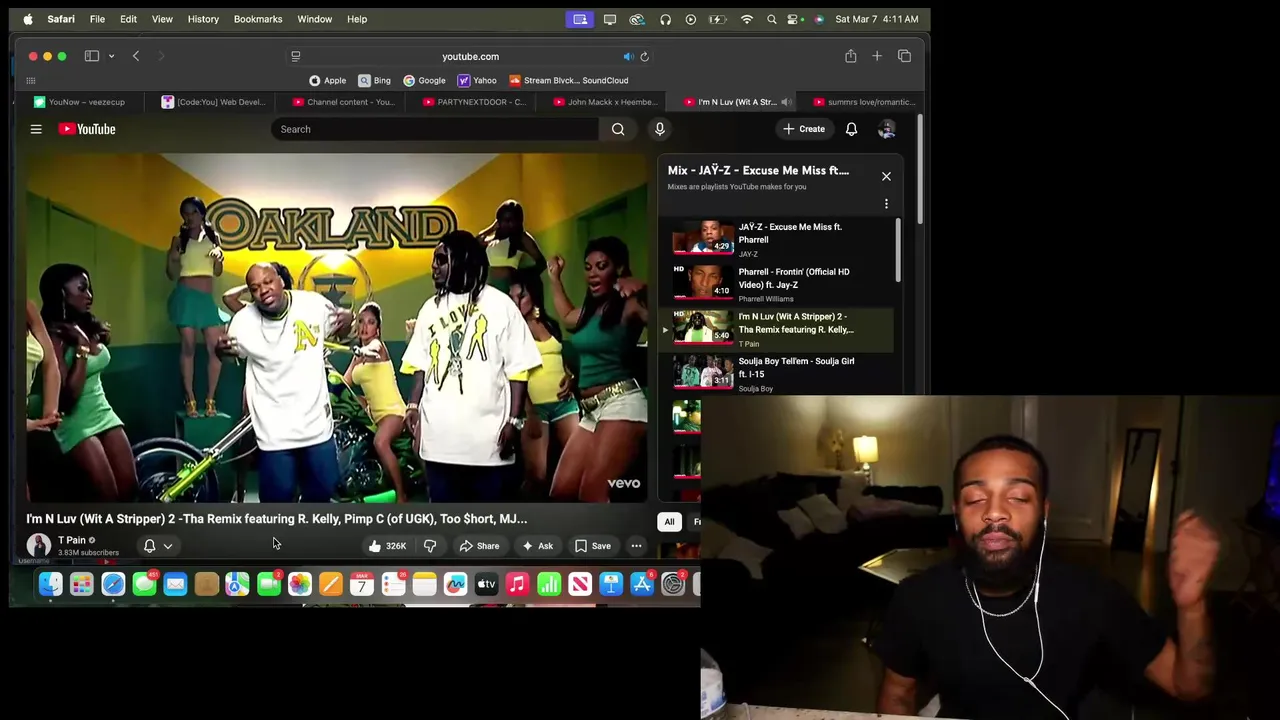Open the Safari tab group dropdown arrow
The height and width of the screenshot is (720, 1280).
[111, 56]
